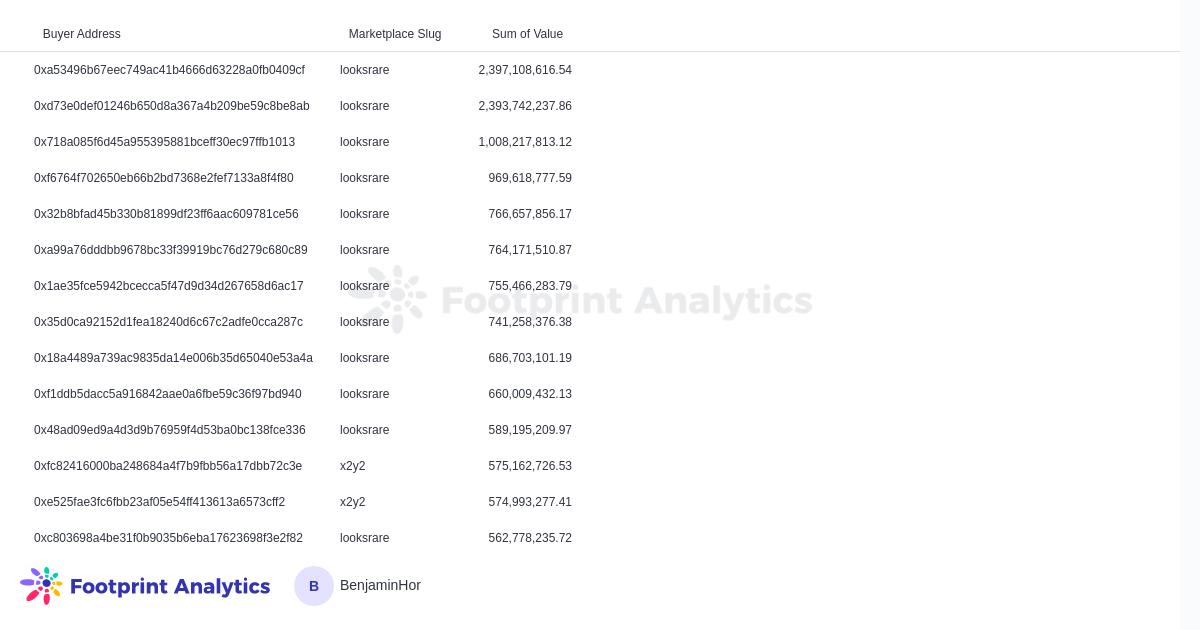Sort by Marketplace Slug column header

(x=395, y=34)
